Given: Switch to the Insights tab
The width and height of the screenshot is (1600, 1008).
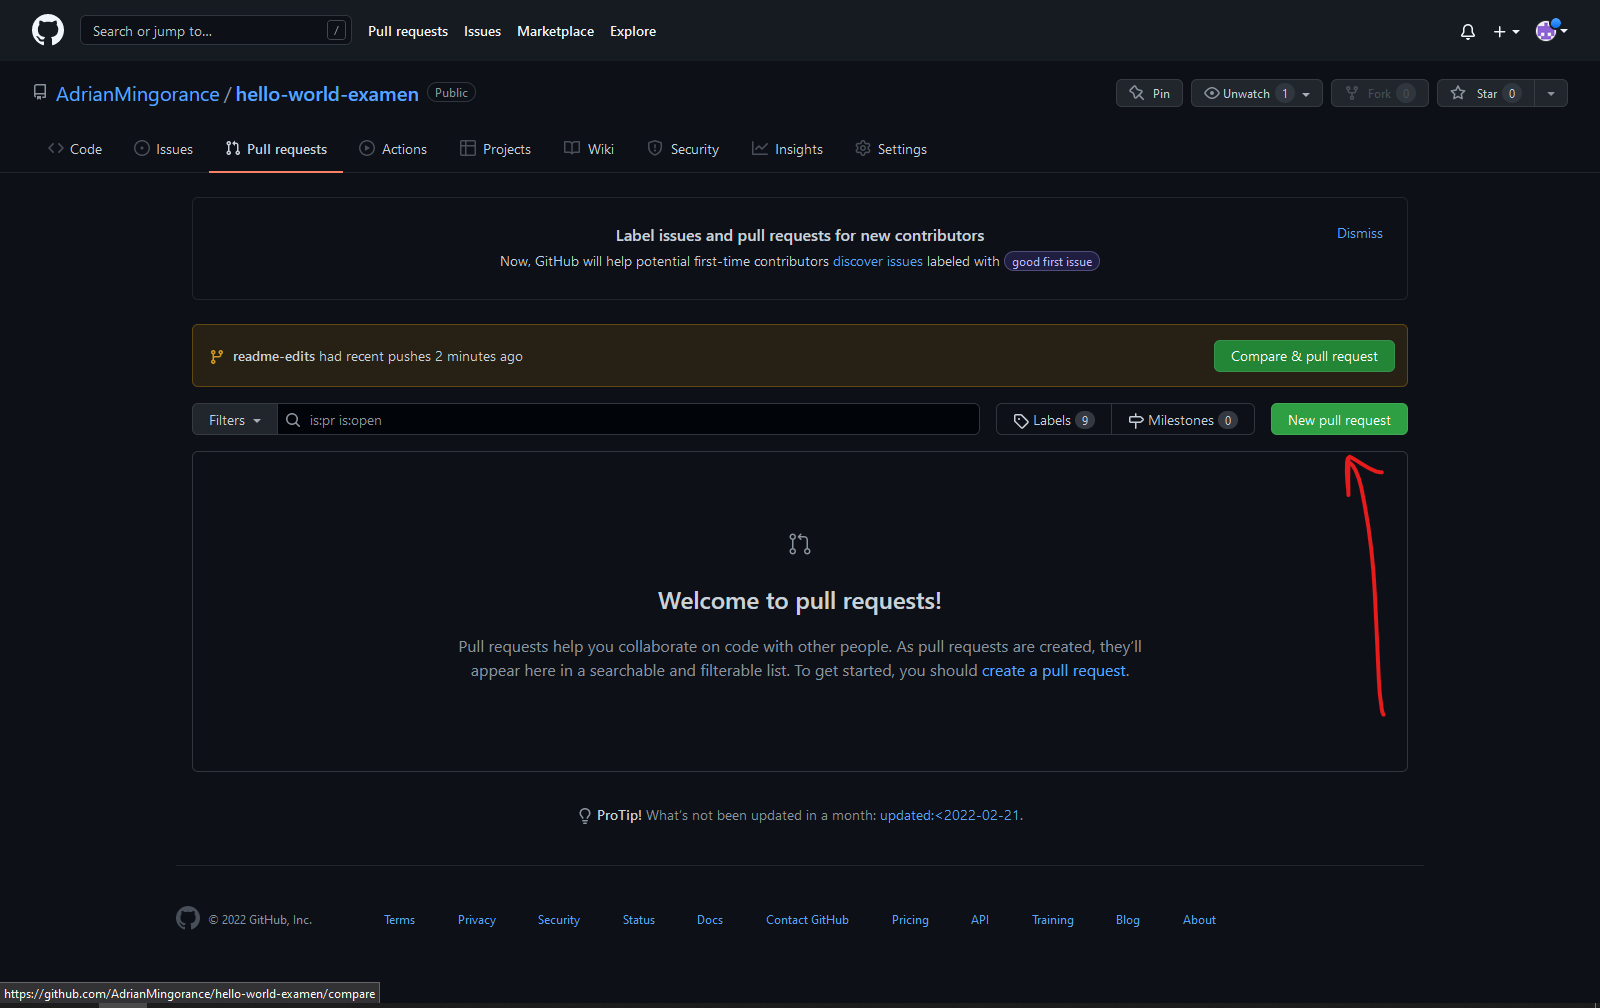Looking at the screenshot, I should tap(788, 148).
